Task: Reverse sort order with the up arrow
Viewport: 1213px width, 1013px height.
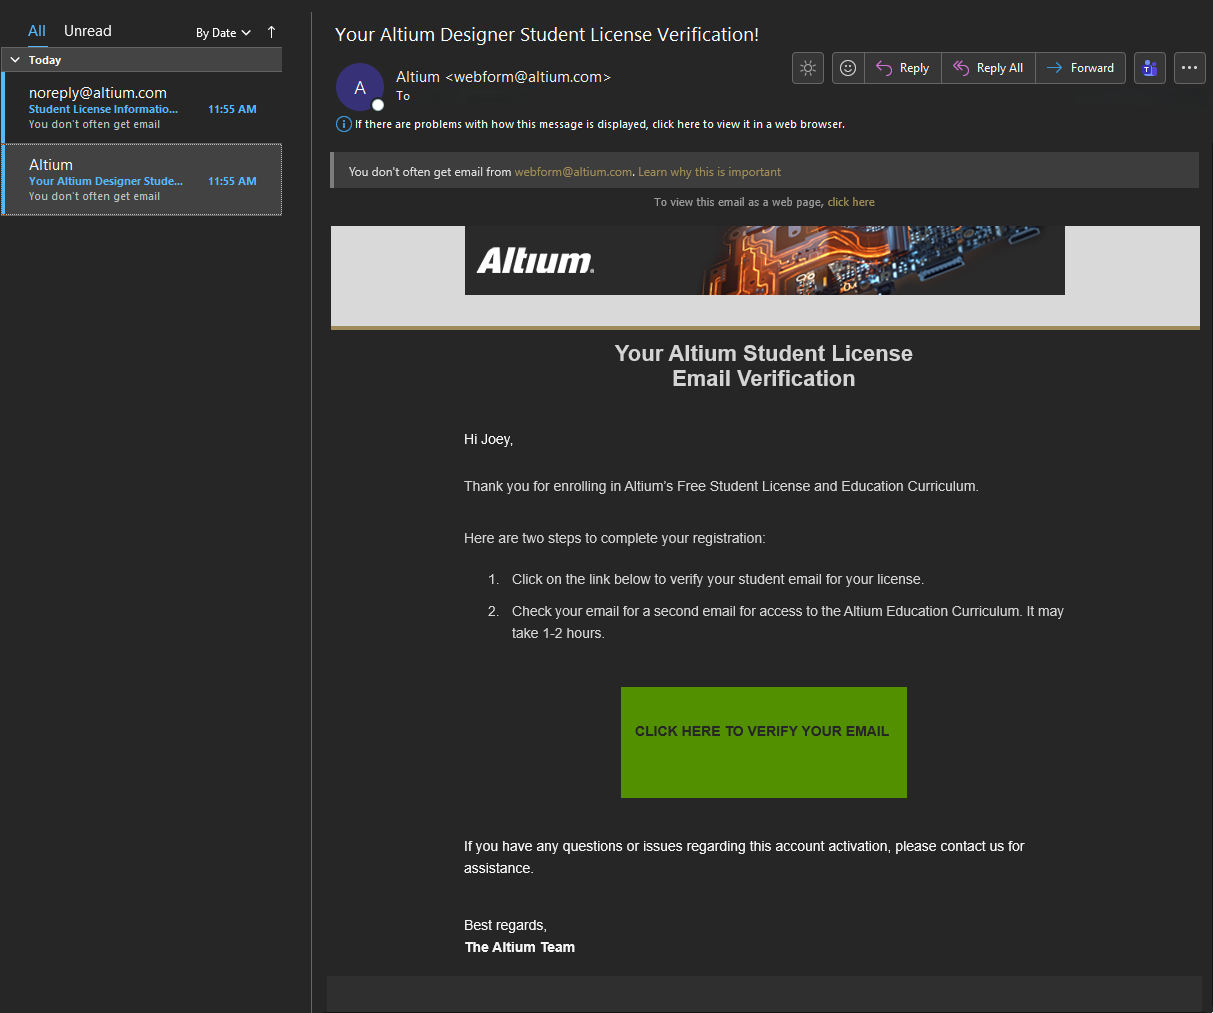Action: pos(271,32)
